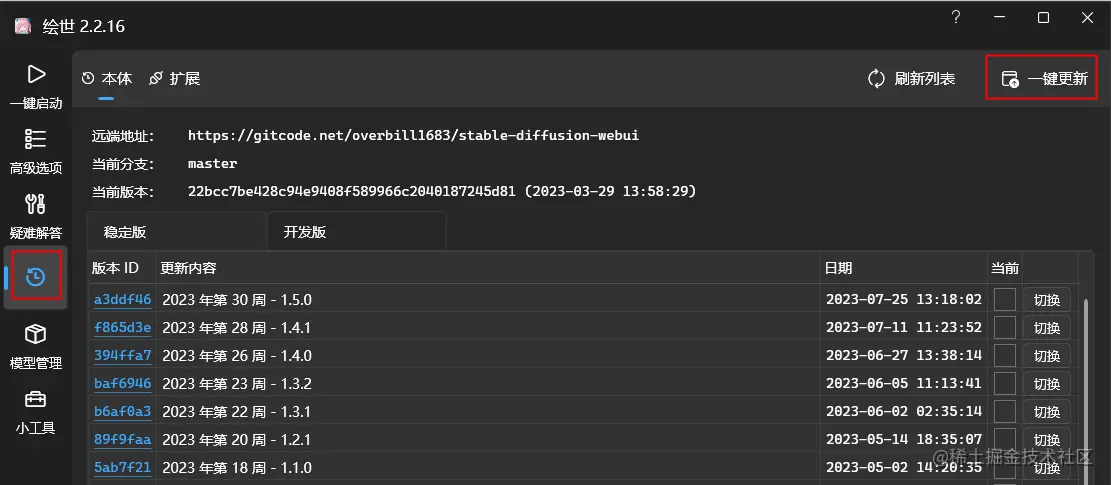Click the 刷新列表 refresh icon
The image size is (1111, 485).
pos(876,79)
